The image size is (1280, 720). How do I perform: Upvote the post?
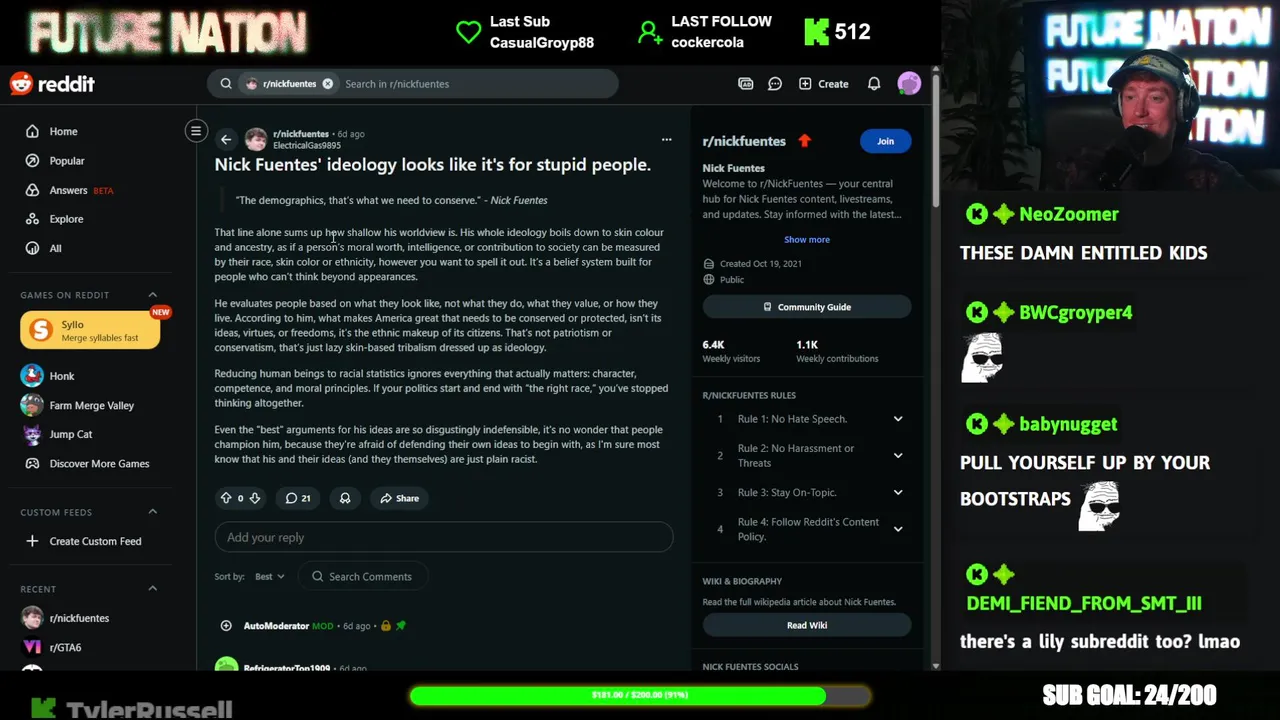click(x=226, y=498)
